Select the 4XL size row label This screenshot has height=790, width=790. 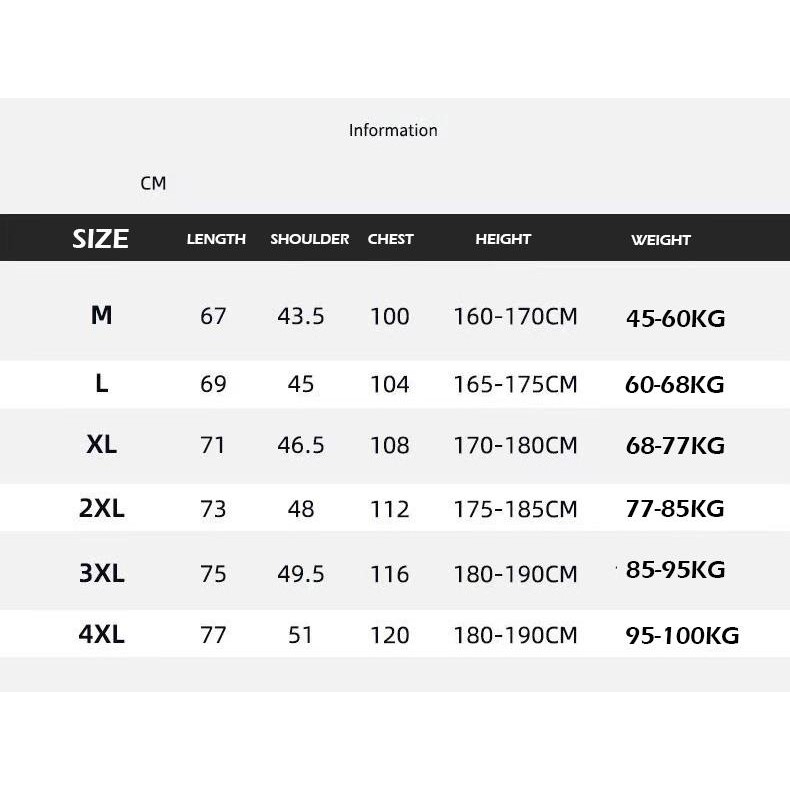(101, 634)
